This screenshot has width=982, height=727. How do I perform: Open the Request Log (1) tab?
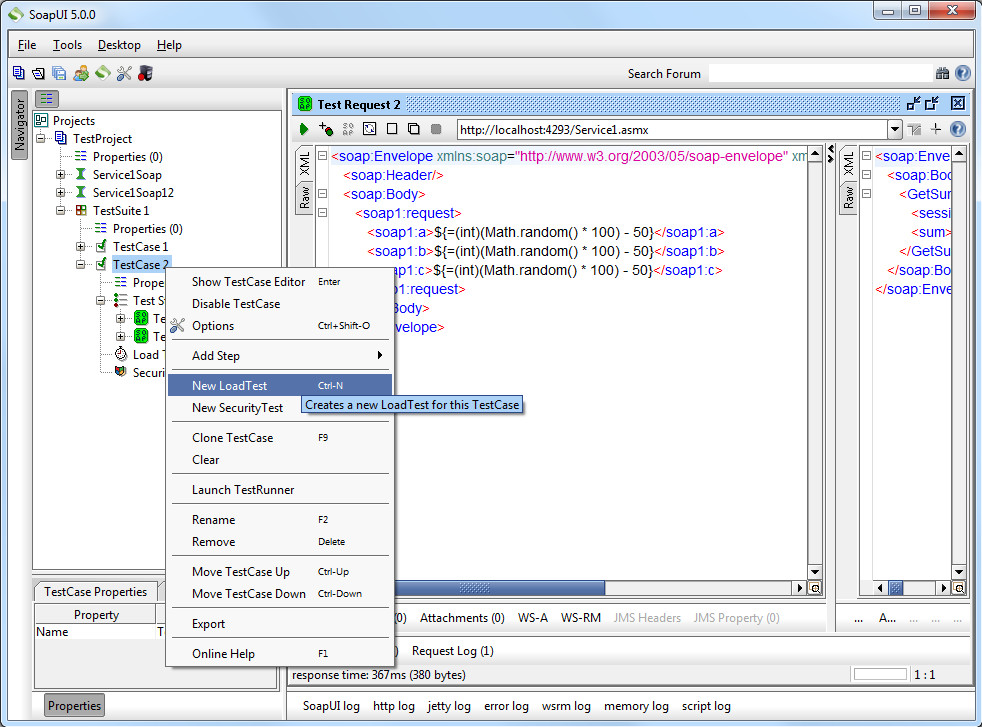point(453,651)
